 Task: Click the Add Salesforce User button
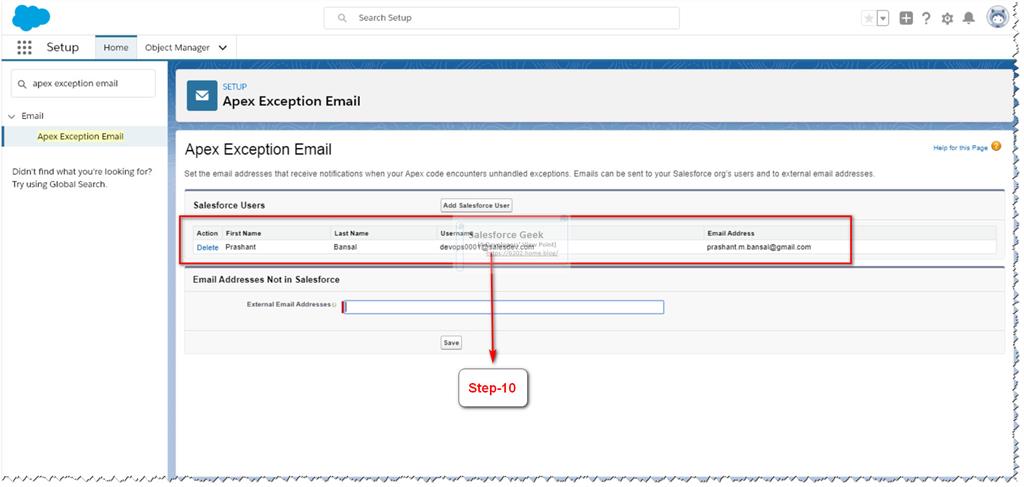tap(476, 205)
